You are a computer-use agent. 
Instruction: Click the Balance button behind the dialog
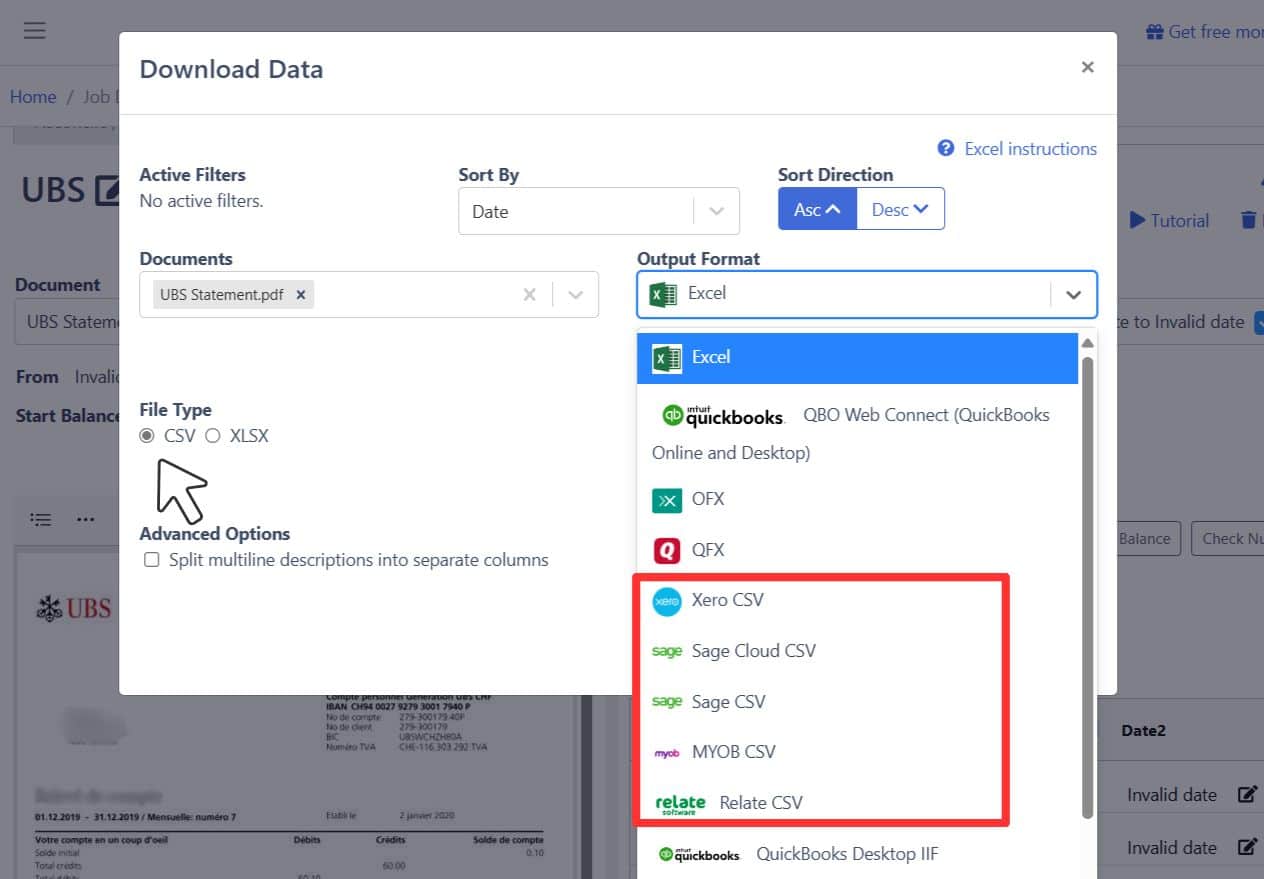click(1147, 538)
